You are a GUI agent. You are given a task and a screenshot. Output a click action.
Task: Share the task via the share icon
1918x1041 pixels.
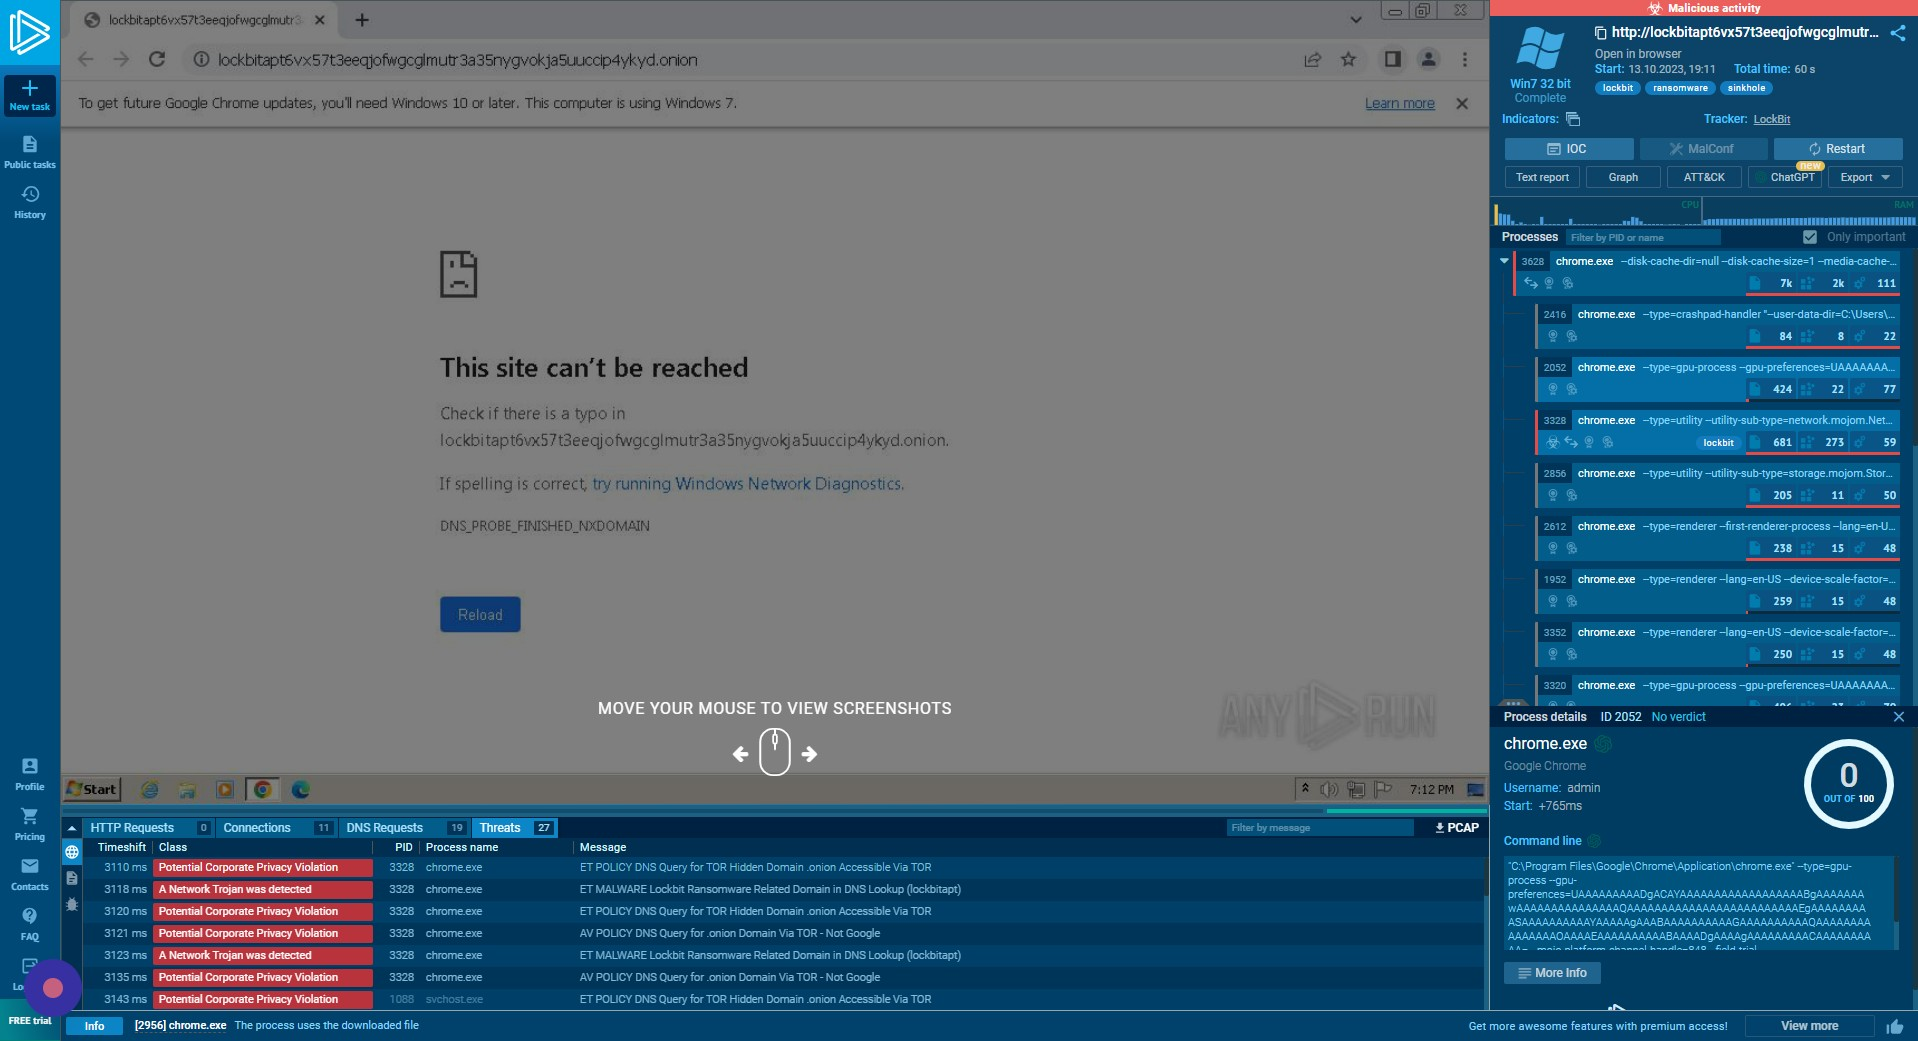pos(1897,33)
